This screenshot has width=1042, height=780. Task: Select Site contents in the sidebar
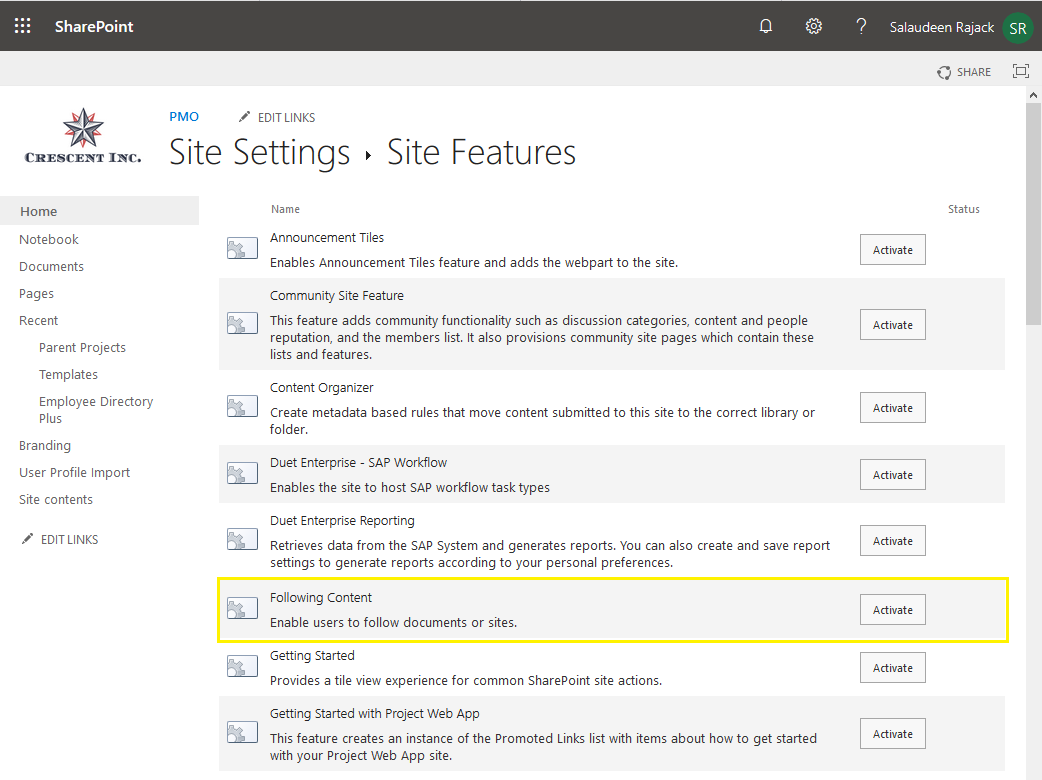[55, 499]
